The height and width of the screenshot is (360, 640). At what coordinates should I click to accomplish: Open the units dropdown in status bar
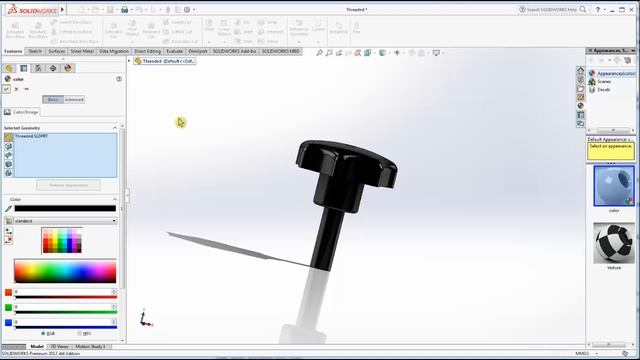click(x=597, y=353)
